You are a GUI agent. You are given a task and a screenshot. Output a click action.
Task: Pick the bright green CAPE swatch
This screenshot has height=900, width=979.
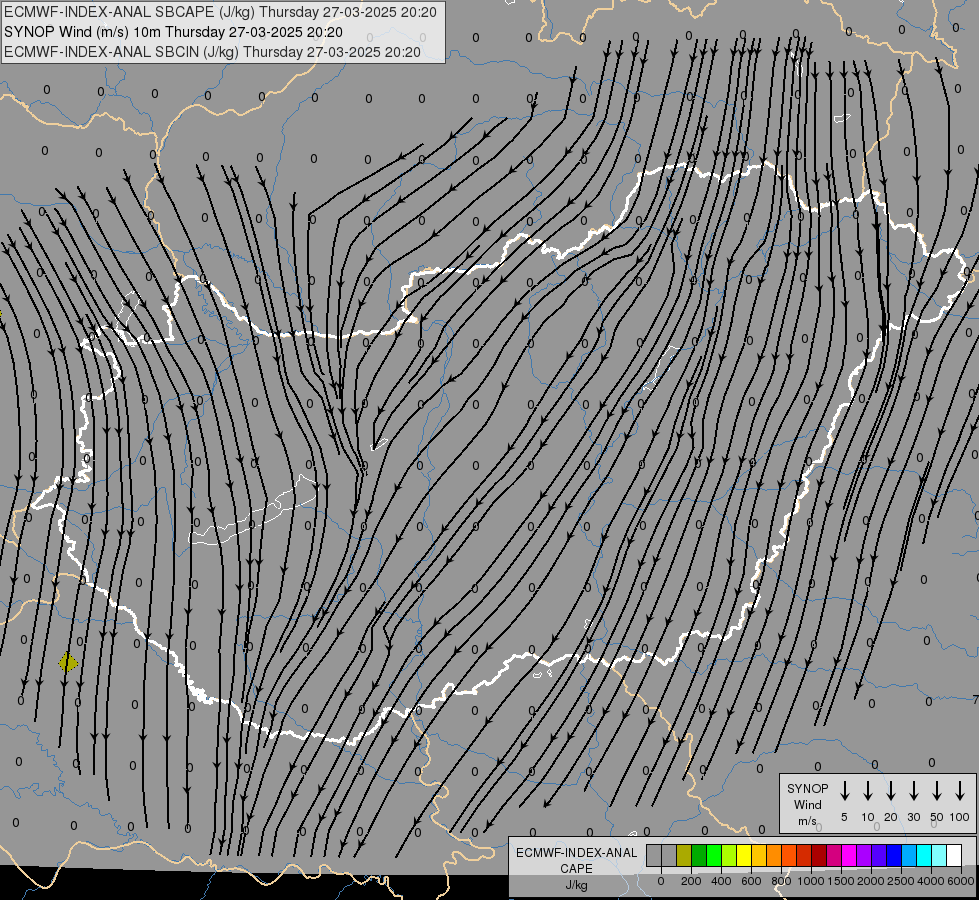[714, 855]
